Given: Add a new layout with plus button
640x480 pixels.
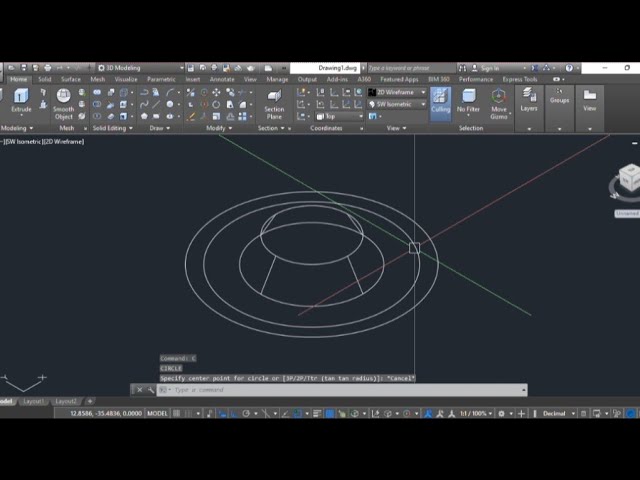Looking at the screenshot, I should [x=90, y=401].
